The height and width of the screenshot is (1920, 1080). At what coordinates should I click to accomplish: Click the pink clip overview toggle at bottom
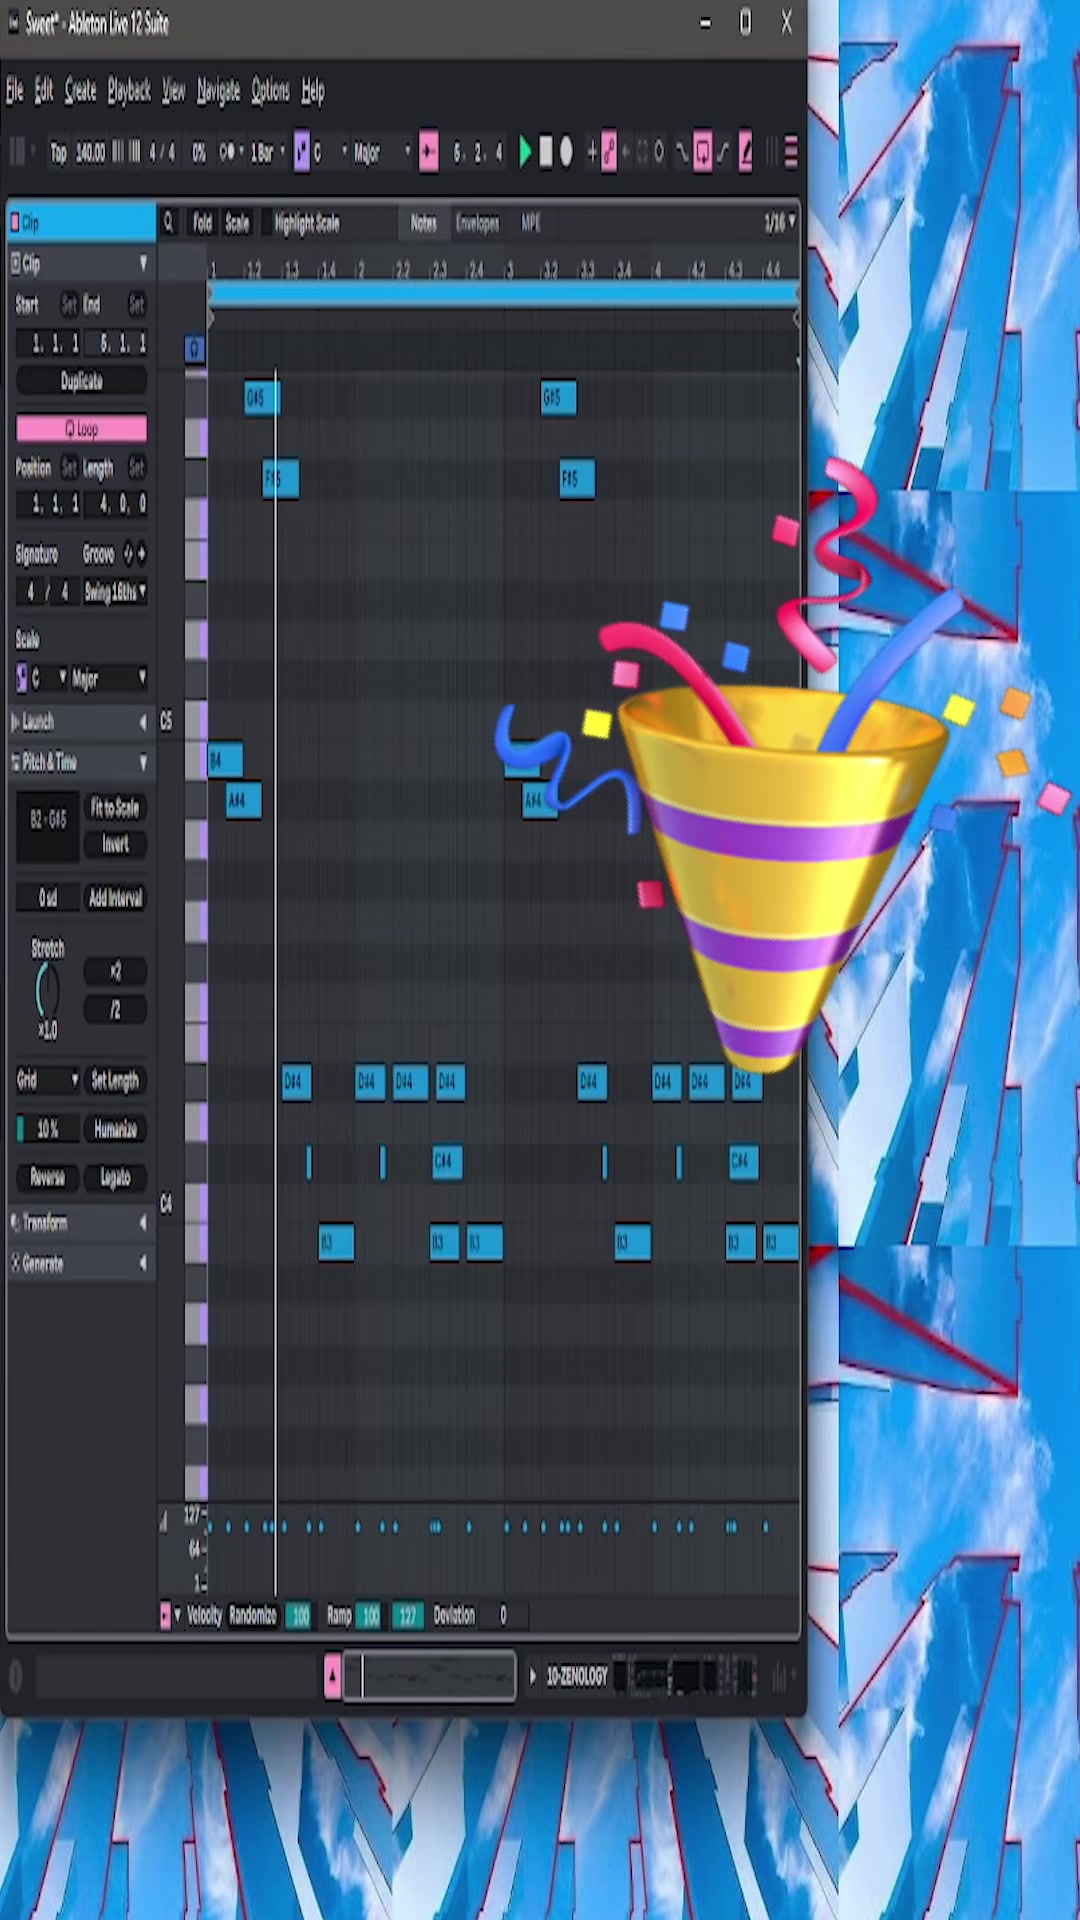[x=333, y=1676]
